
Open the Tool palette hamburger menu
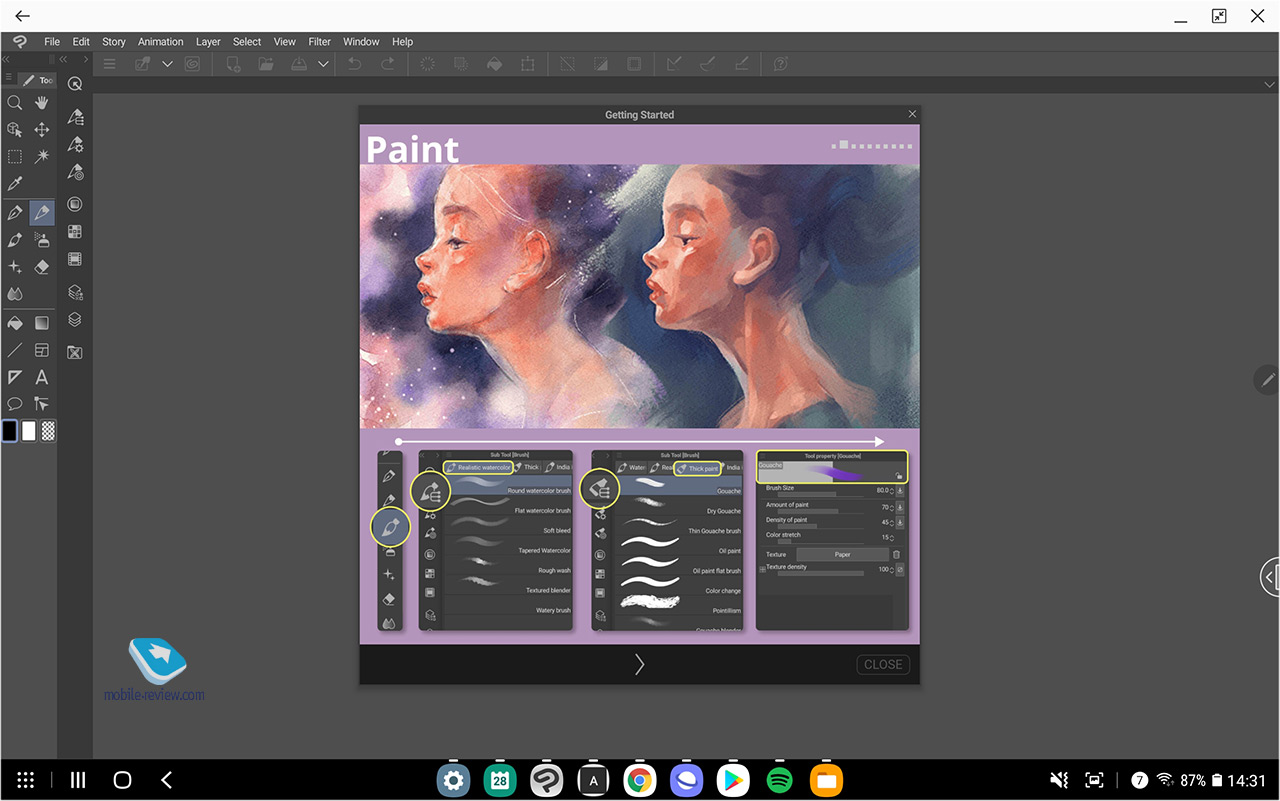(x=9, y=79)
